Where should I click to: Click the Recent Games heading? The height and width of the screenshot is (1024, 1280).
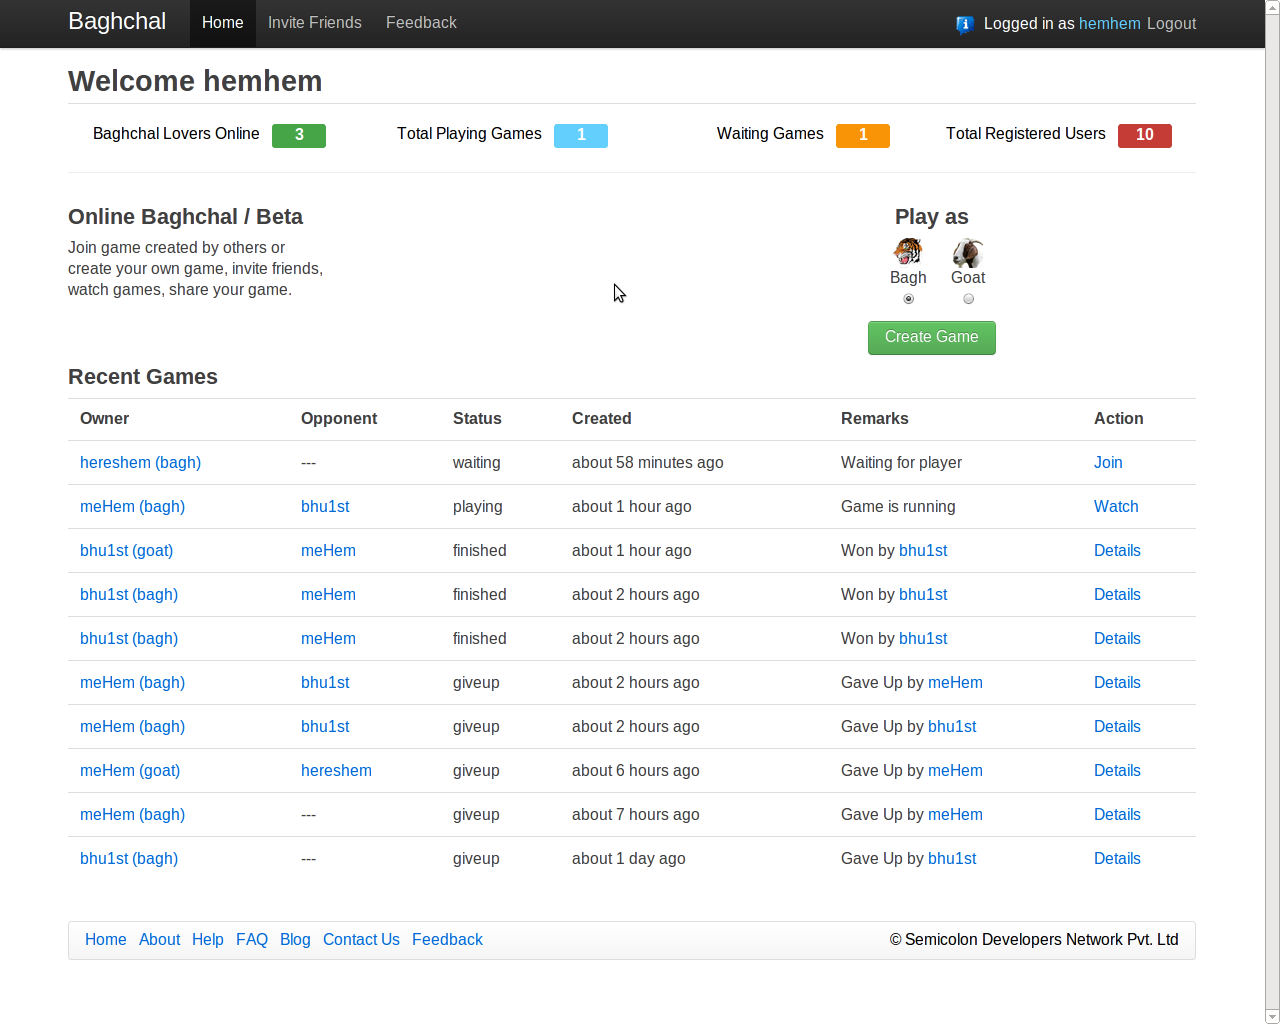click(143, 377)
